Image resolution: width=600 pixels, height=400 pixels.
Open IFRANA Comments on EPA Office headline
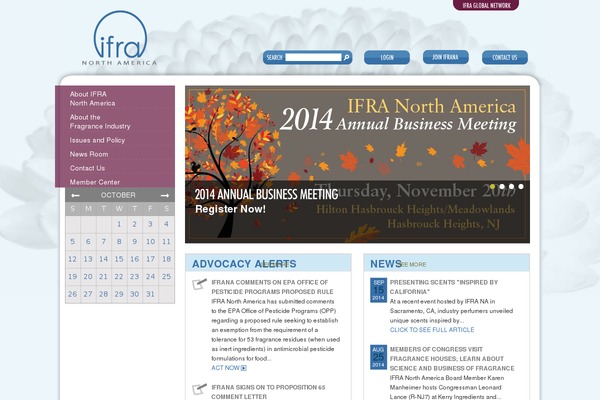coord(272,287)
